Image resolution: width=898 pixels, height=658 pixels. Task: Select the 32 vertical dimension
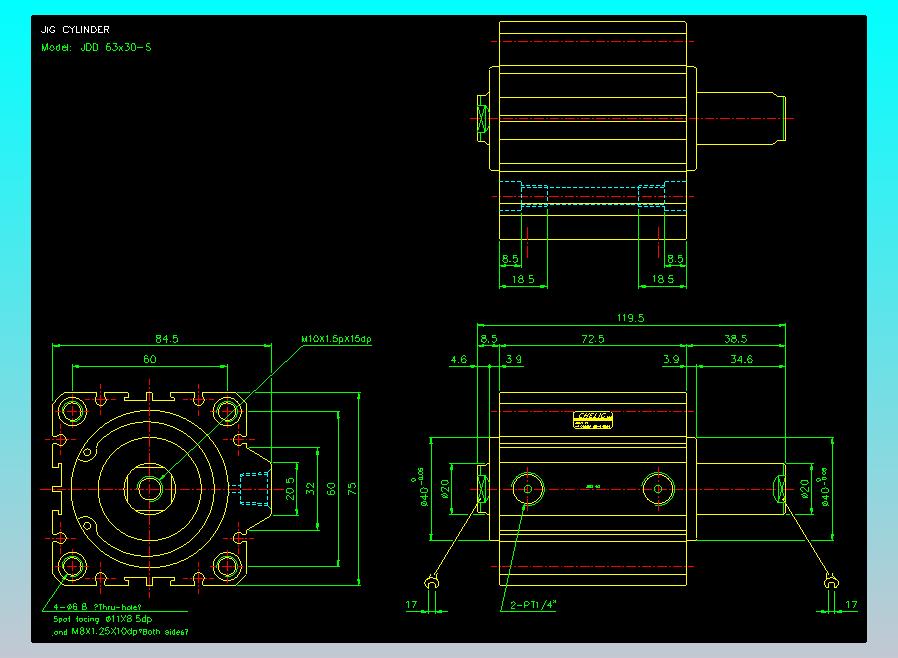[x=310, y=488]
